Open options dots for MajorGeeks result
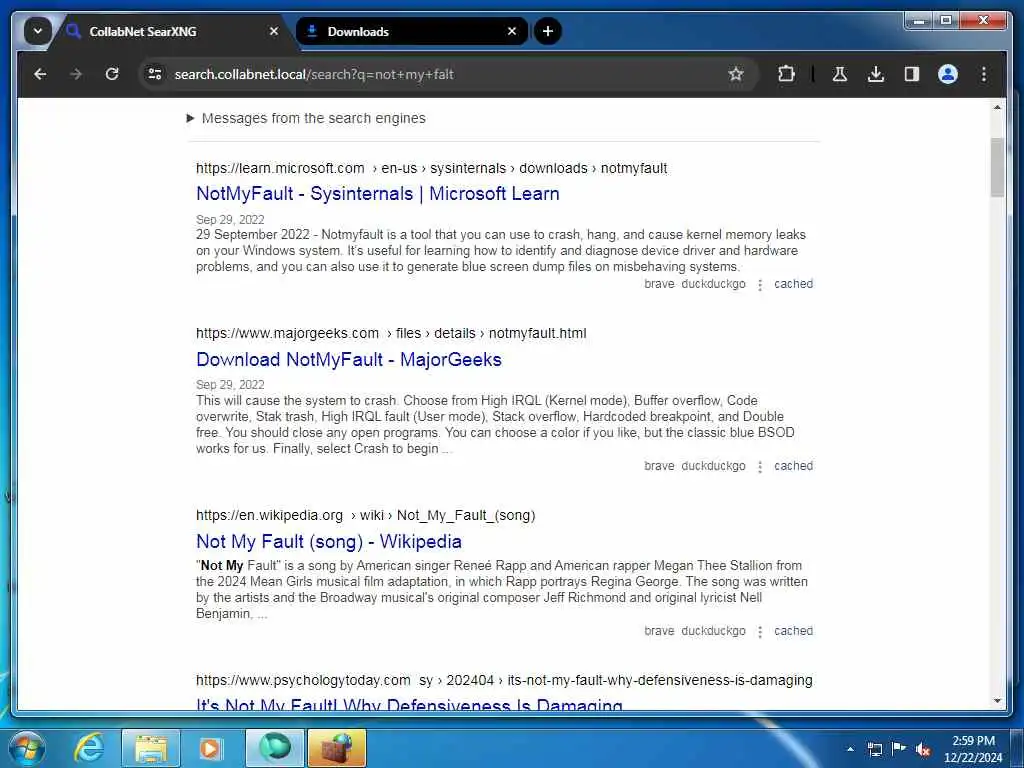This screenshot has width=1024, height=768. (x=760, y=467)
